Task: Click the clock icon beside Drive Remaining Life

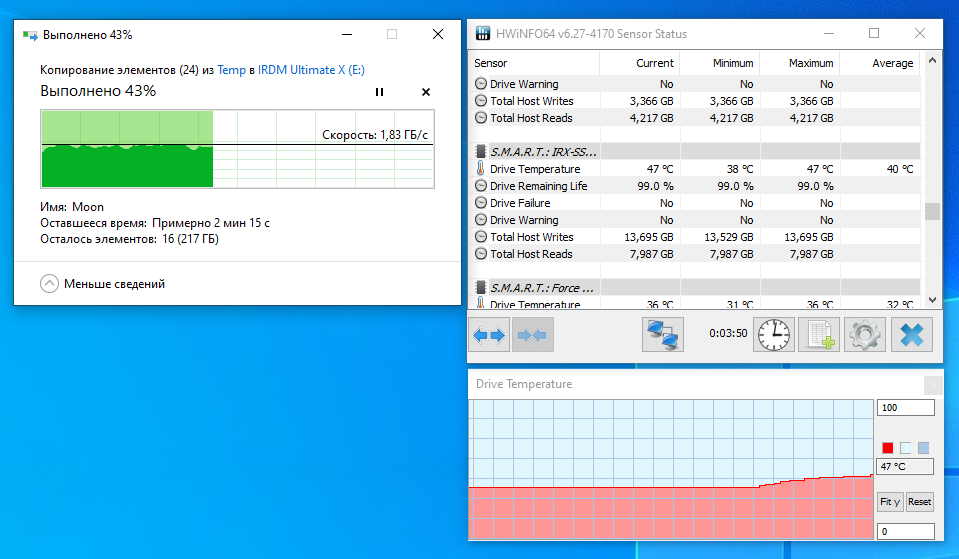Action: [481, 186]
